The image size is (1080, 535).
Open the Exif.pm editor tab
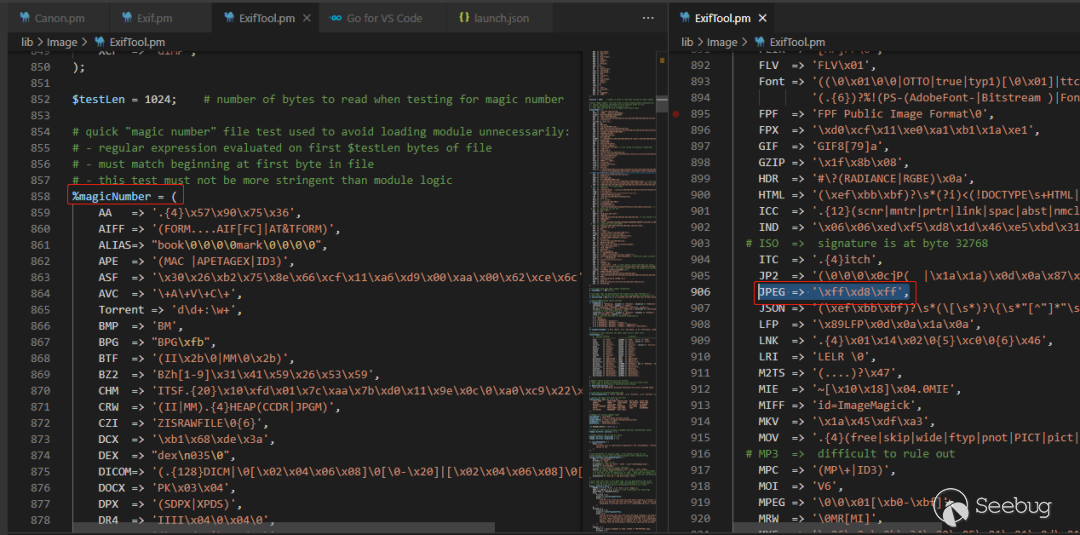coord(147,18)
